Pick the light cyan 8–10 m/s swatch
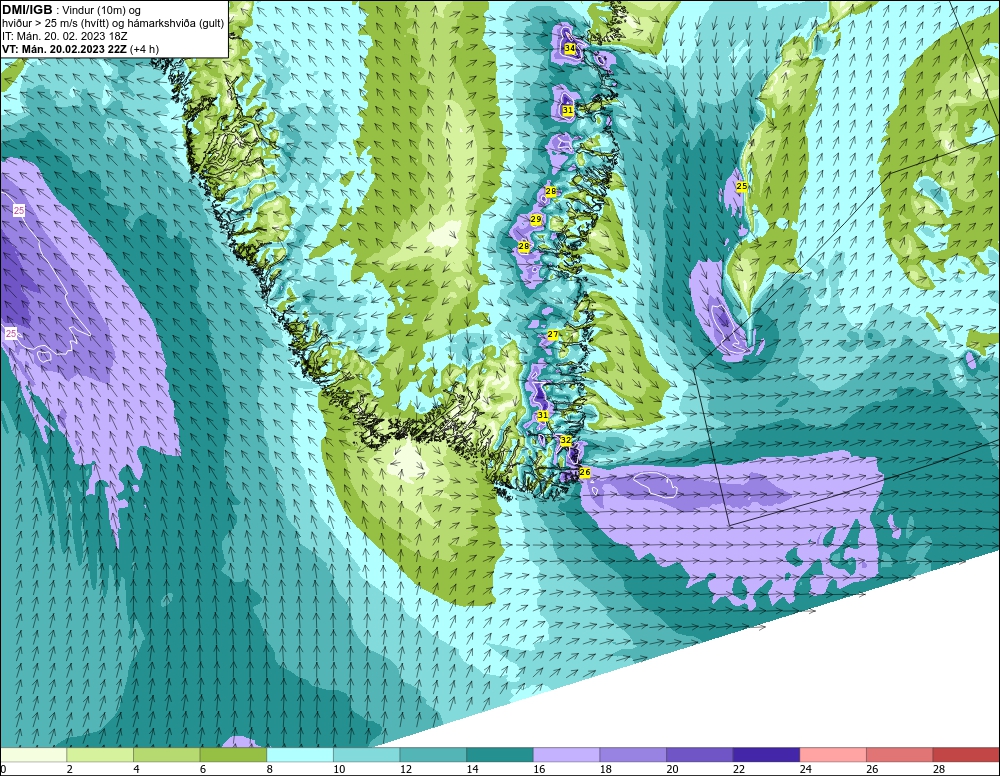This screenshot has height=776, width=1000. (x=300, y=755)
